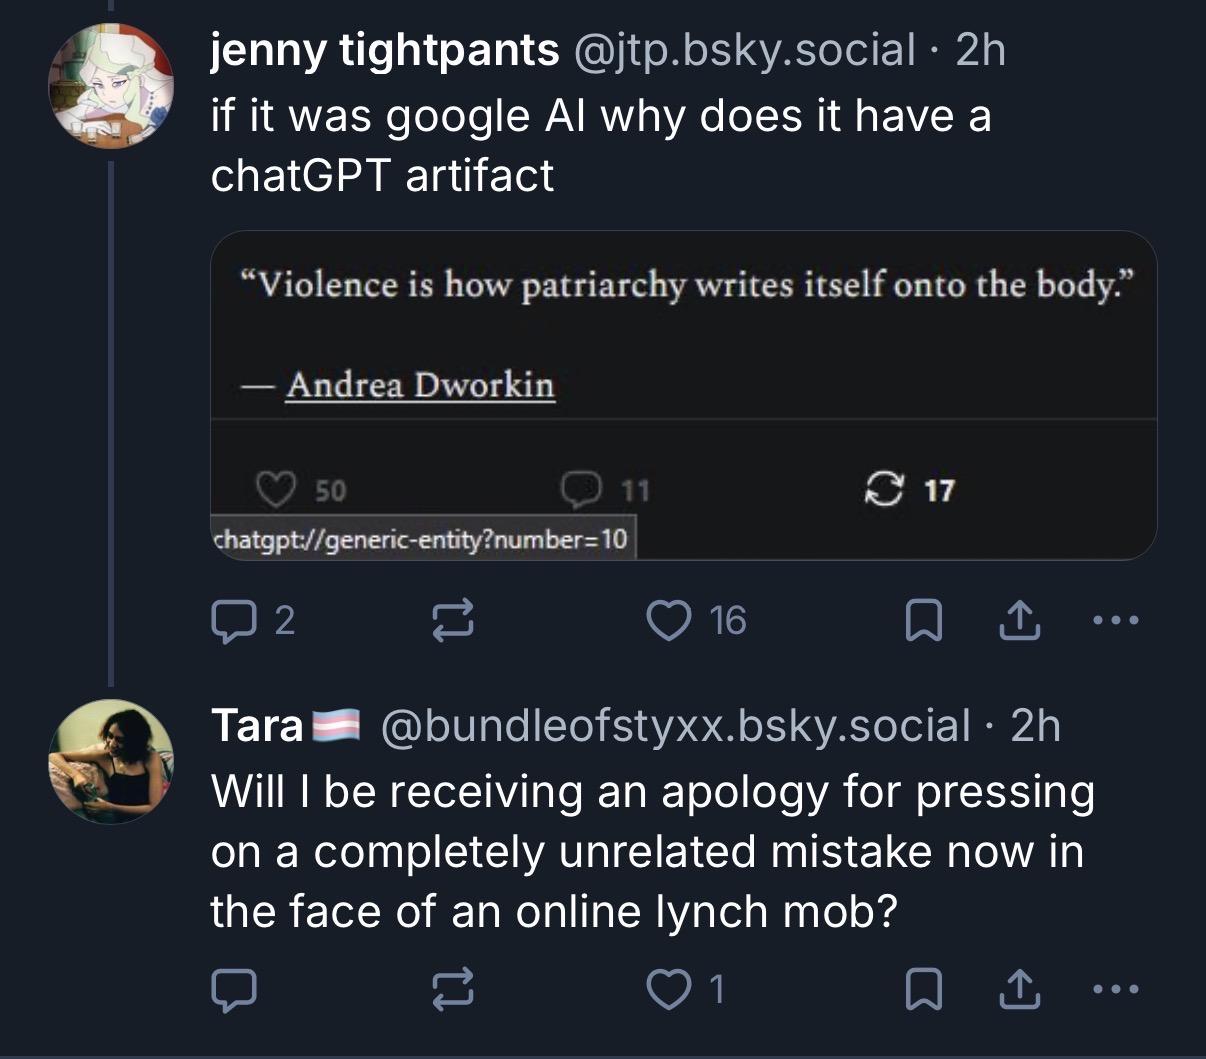The image size is (1206, 1059).
Task: Like Tara's post
Action: [663, 989]
